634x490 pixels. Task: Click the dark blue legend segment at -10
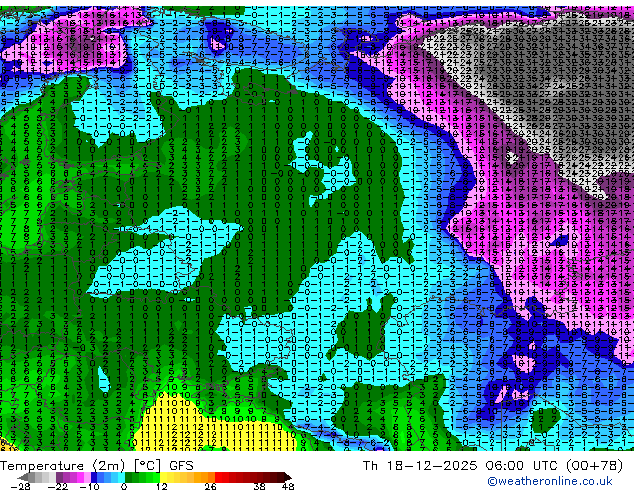pyautogui.click(x=94, y=477)
